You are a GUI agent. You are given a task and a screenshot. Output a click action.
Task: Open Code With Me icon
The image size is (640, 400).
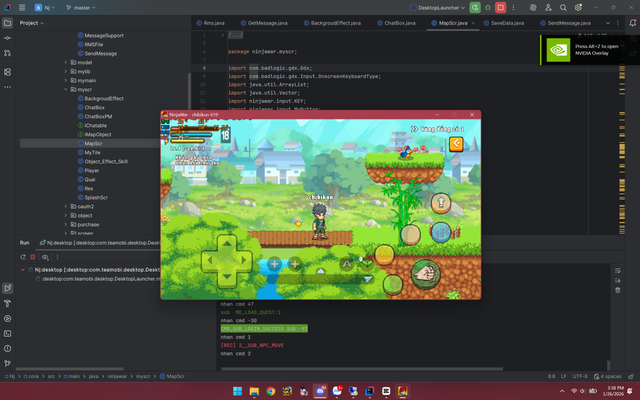tap(548, 7)
